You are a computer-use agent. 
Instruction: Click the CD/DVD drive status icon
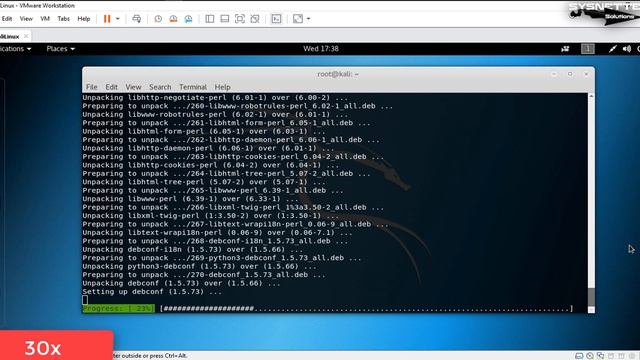point(590,356)
